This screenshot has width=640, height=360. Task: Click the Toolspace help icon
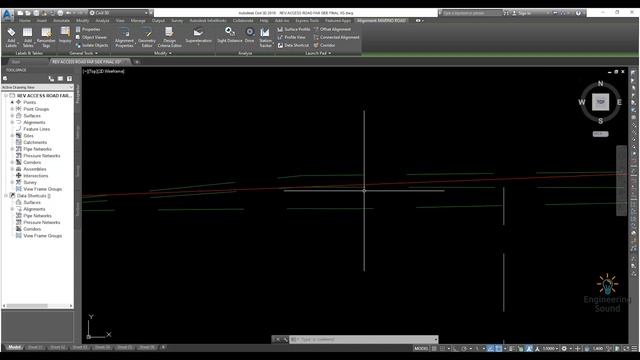point(69,78)
